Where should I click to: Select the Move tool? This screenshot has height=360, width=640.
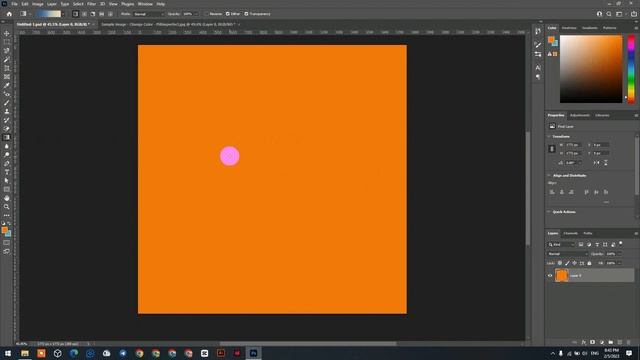tap(7, 33)
